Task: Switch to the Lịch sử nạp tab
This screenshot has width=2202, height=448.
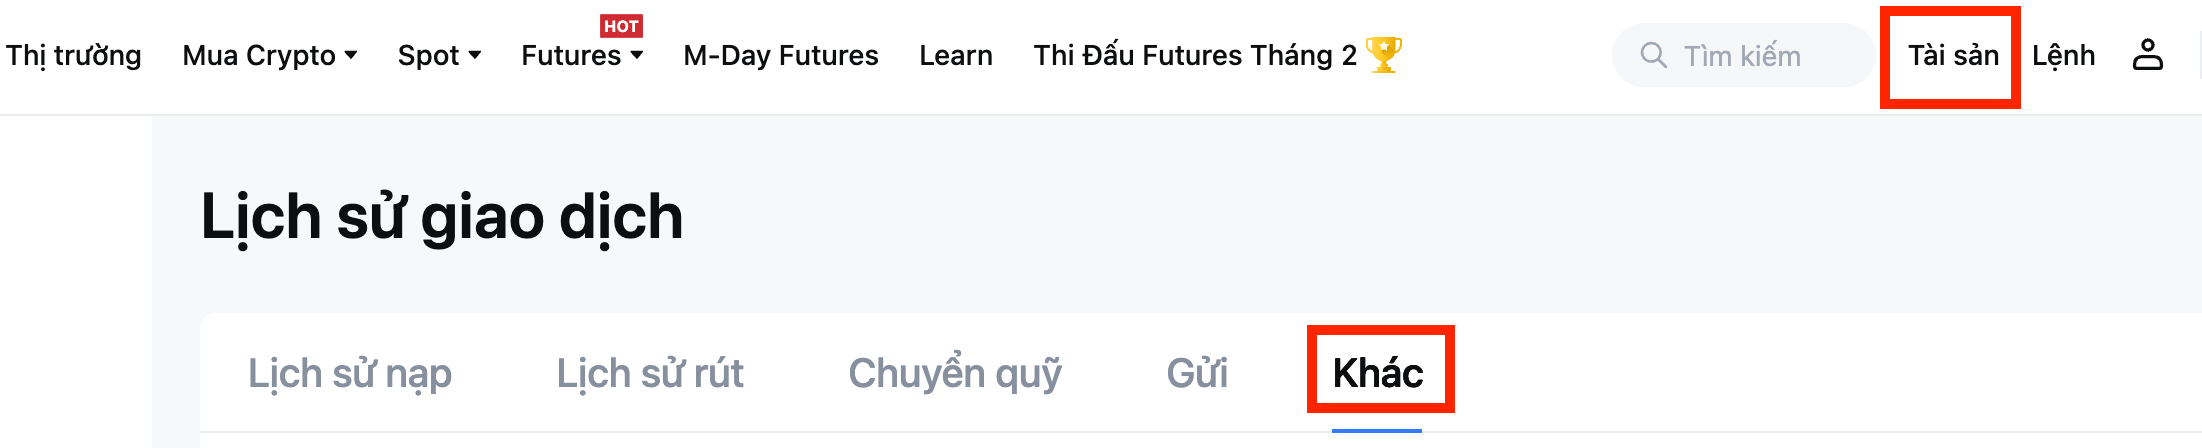Action: [350, 374]
